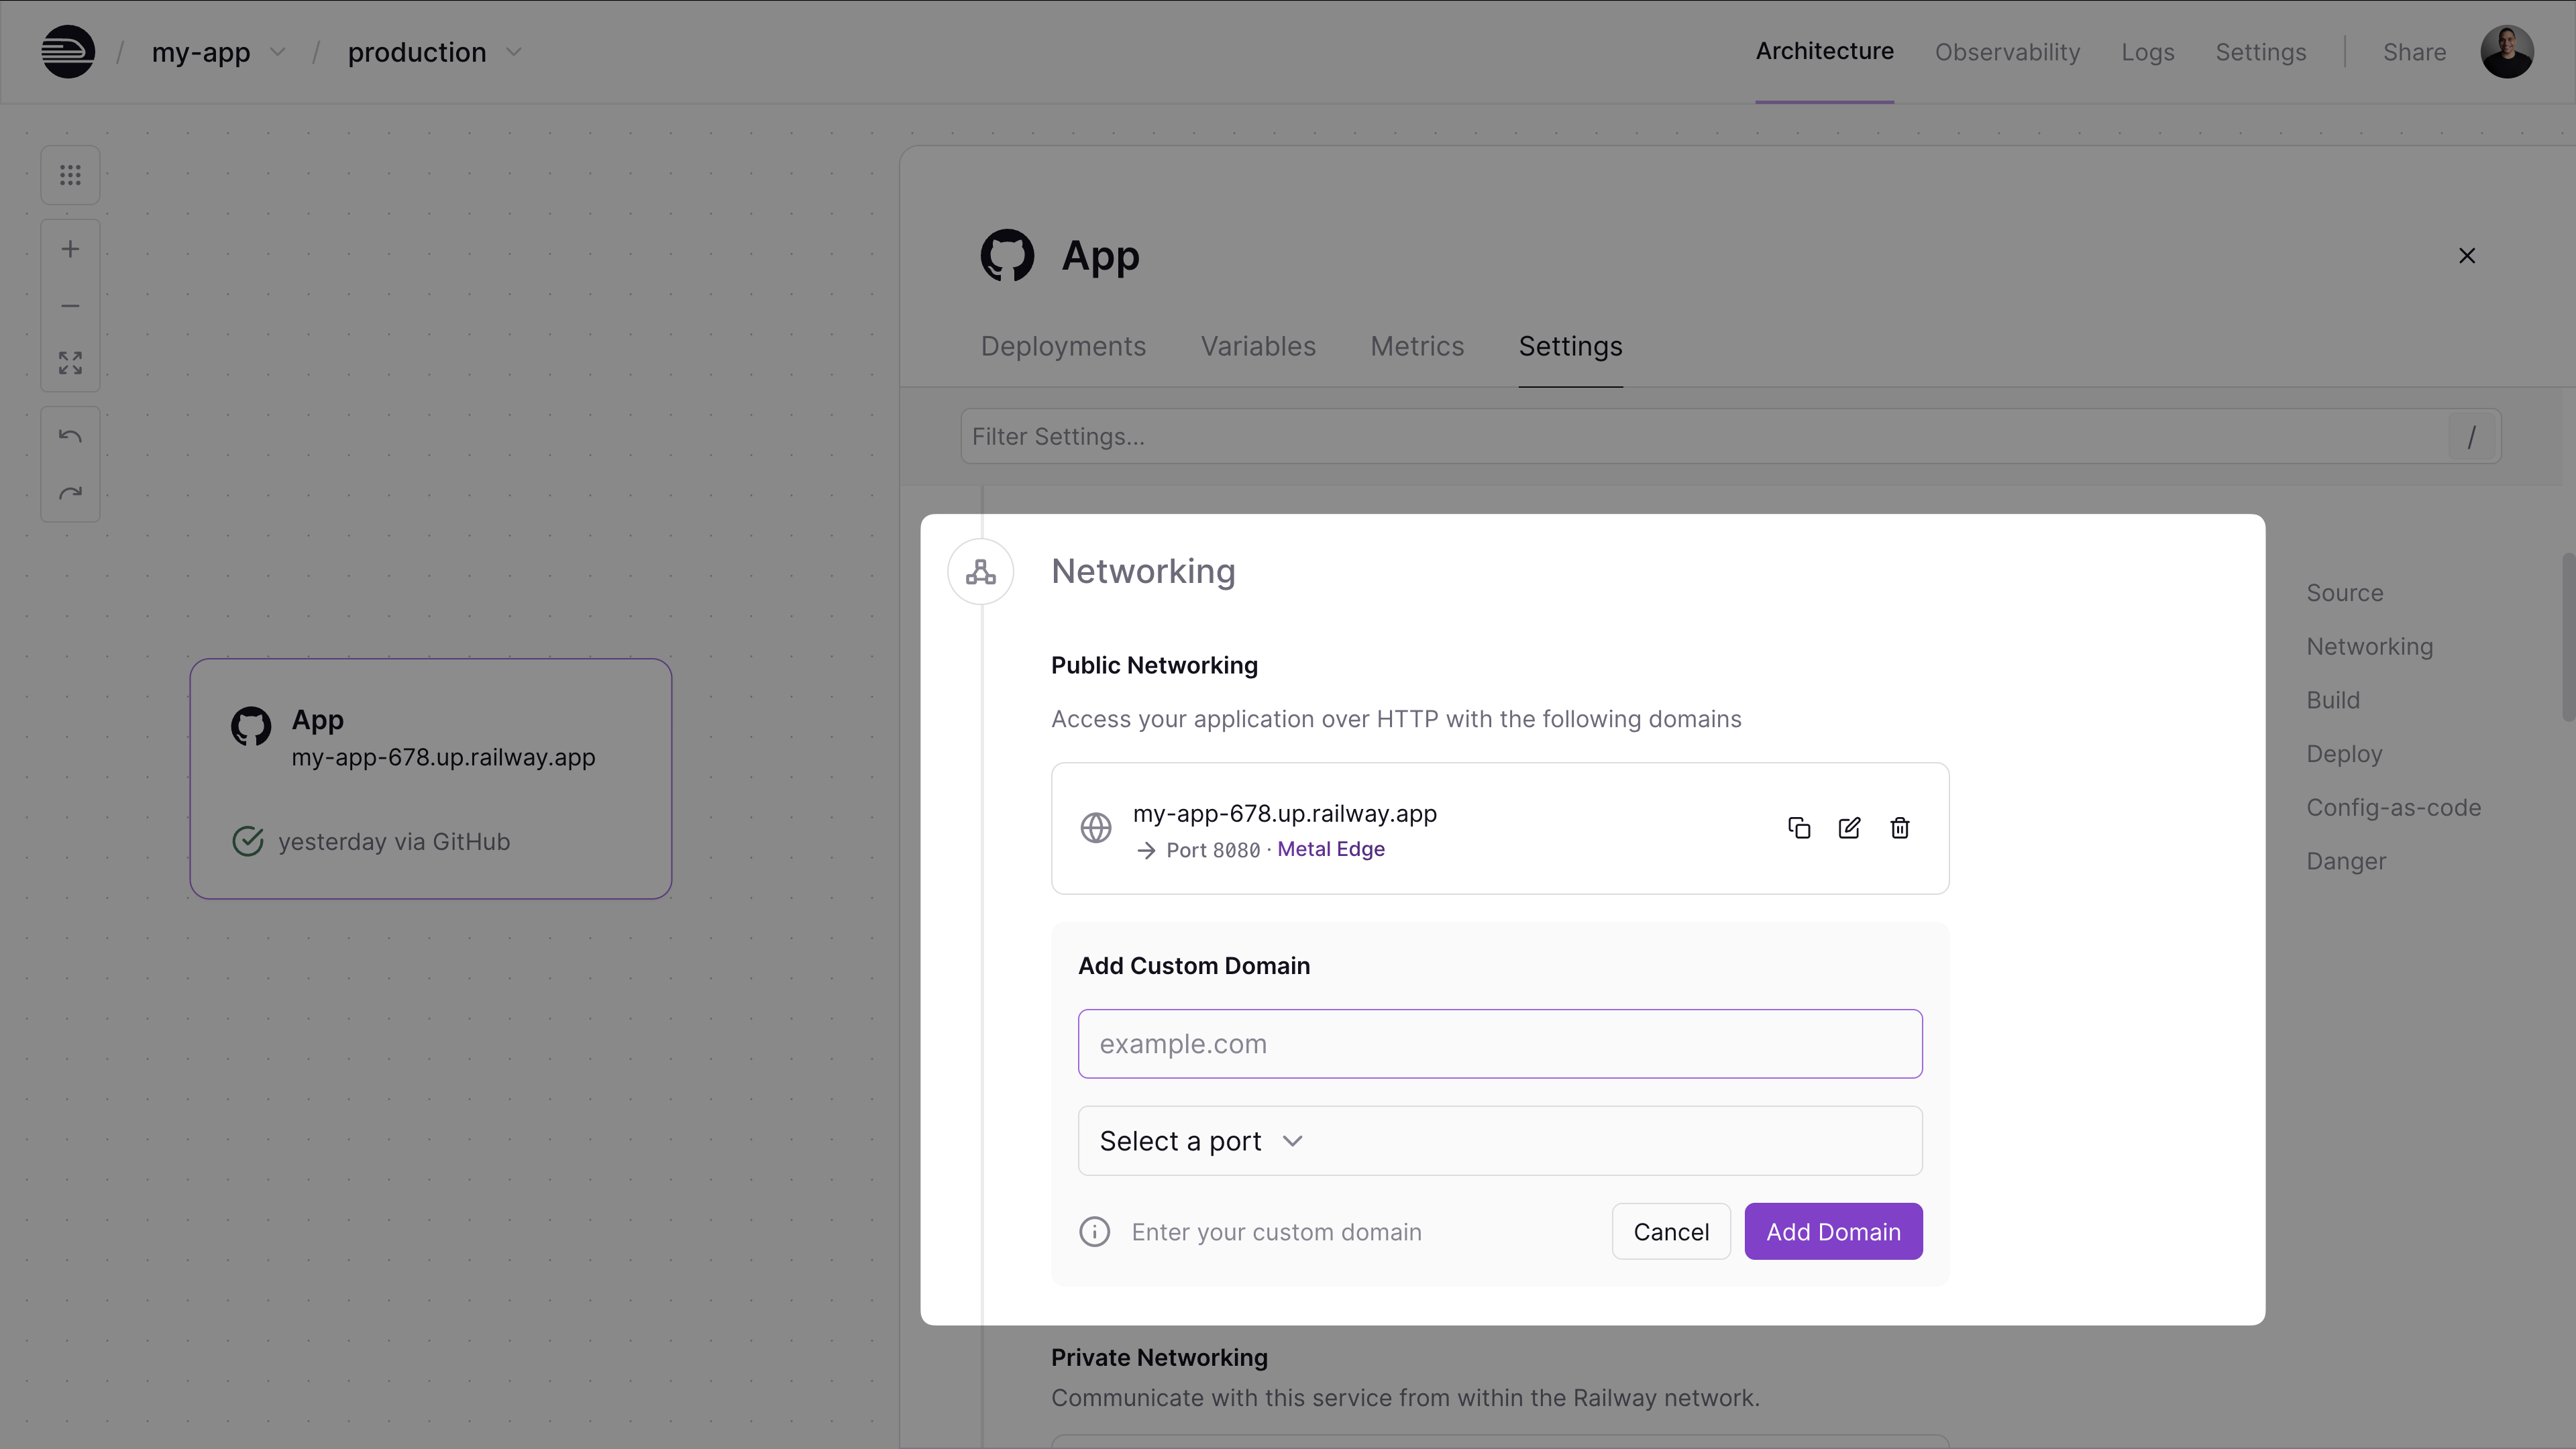The width and height of the screenshot is (2576, 1449).
Task: Edit the railway.app domain entry
Action: [1849, 828]
